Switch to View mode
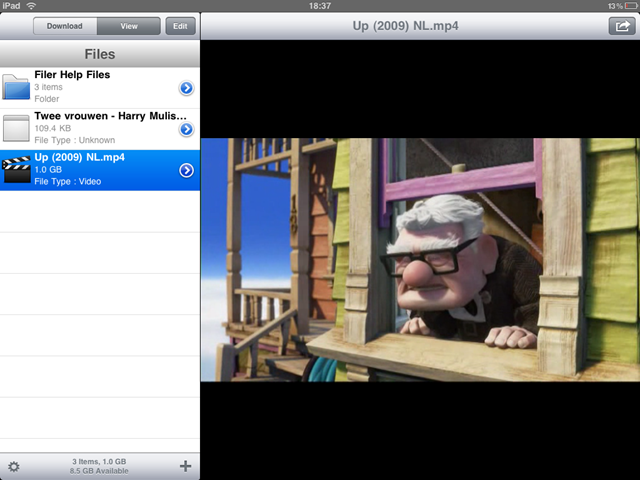This screenshot has height=480, width=640. pyautogui.click(x=129, y=27)
